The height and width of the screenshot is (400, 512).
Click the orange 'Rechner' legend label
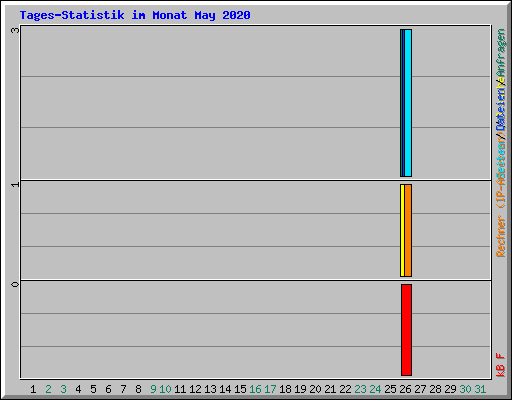(x=501, y=236)
